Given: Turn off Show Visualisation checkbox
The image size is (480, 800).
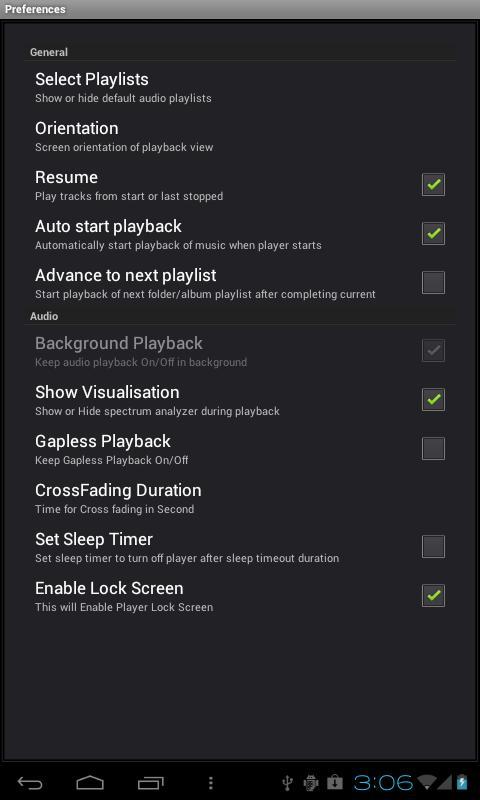Looking at the screenshot, I should pyautogui.click(x=433, y=399).
